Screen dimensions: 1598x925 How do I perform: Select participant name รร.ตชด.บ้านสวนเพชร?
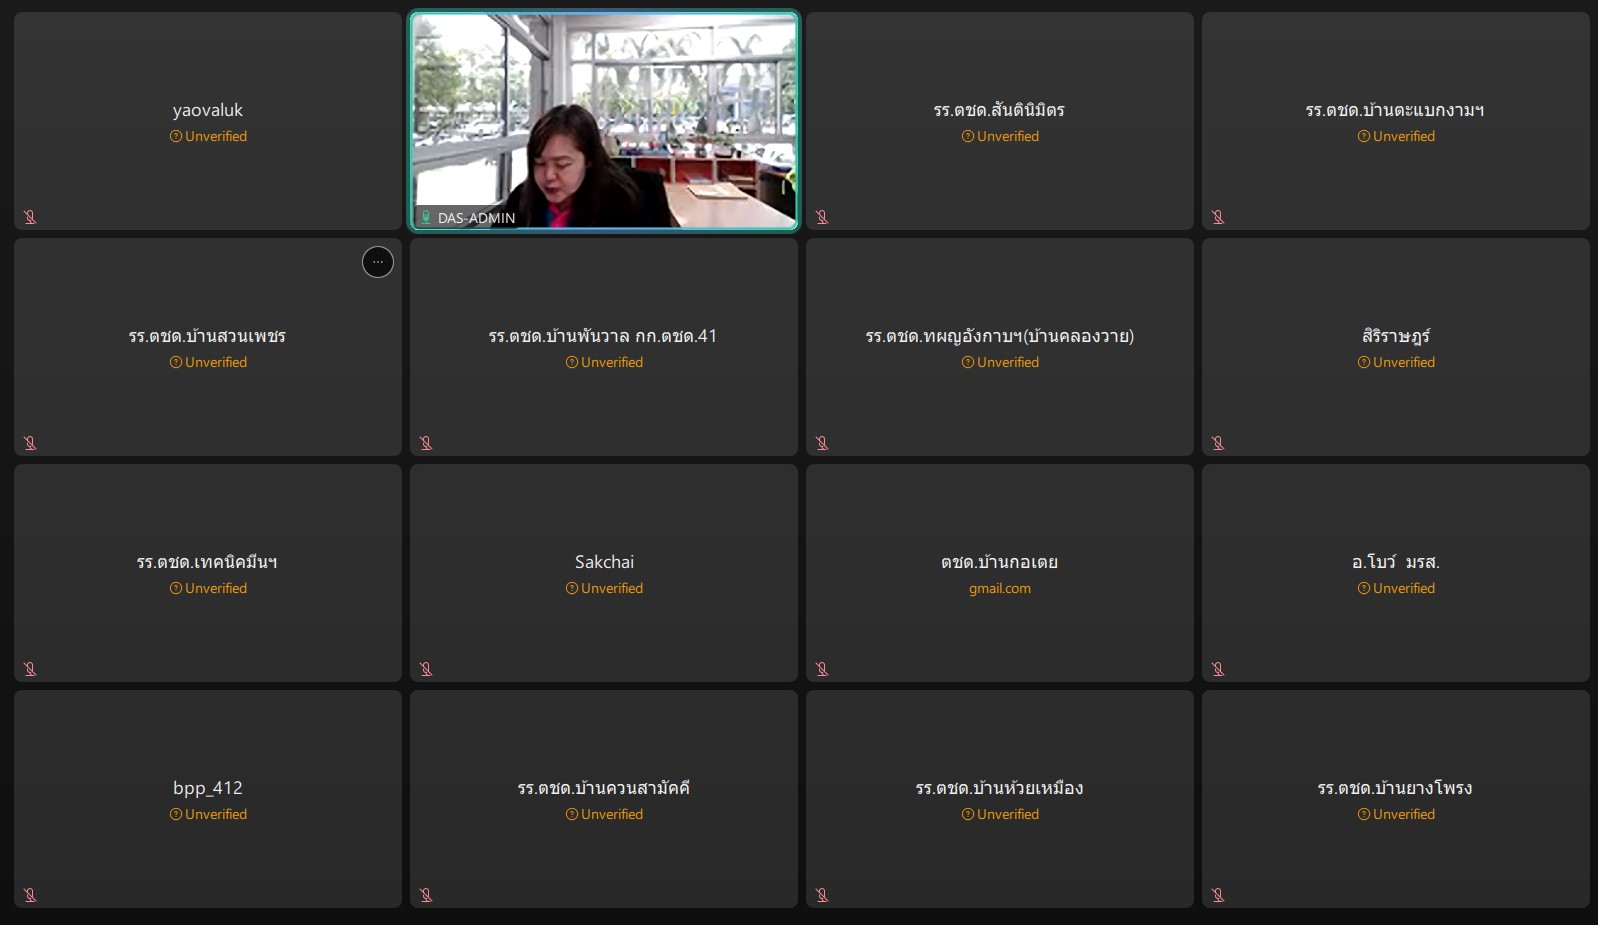(208, 336)
